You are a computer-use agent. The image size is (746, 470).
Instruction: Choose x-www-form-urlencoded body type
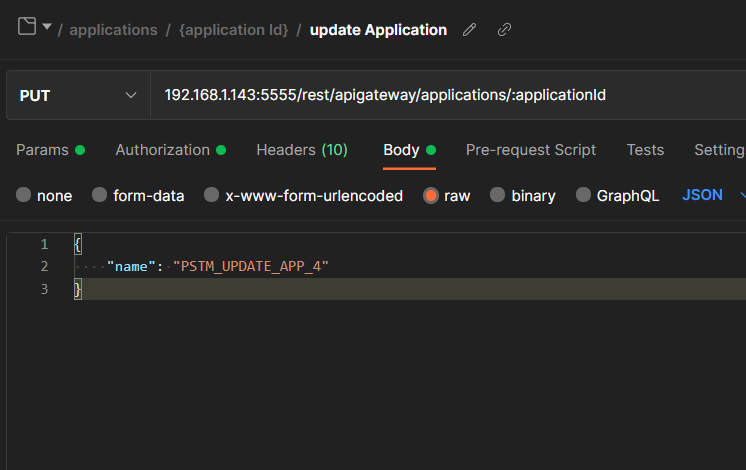pyautogui.click(x=212, y=196)
